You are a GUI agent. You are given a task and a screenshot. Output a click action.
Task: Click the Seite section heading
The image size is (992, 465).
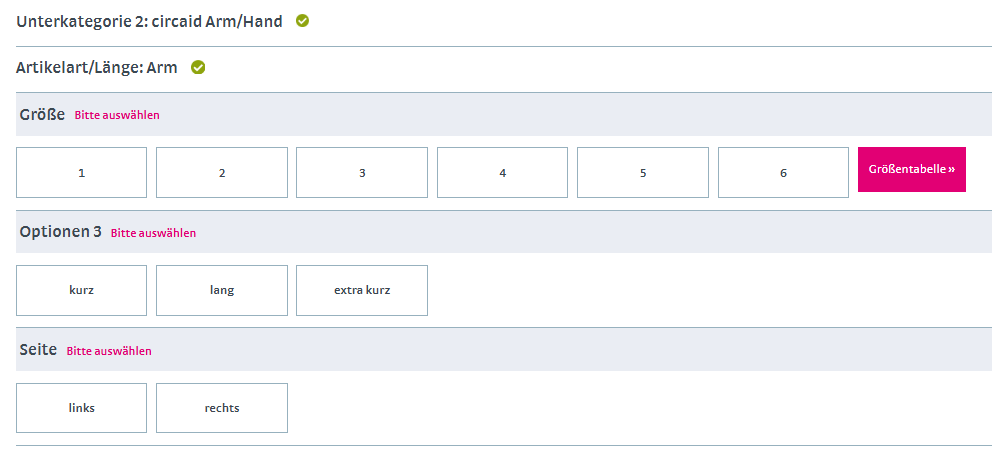[x=38, y=350]
